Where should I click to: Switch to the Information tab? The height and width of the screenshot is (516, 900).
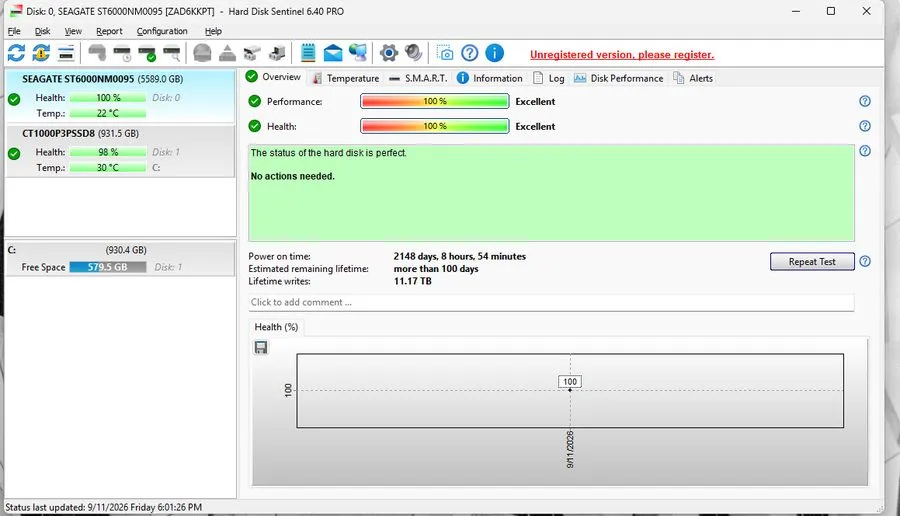point(490,78)
